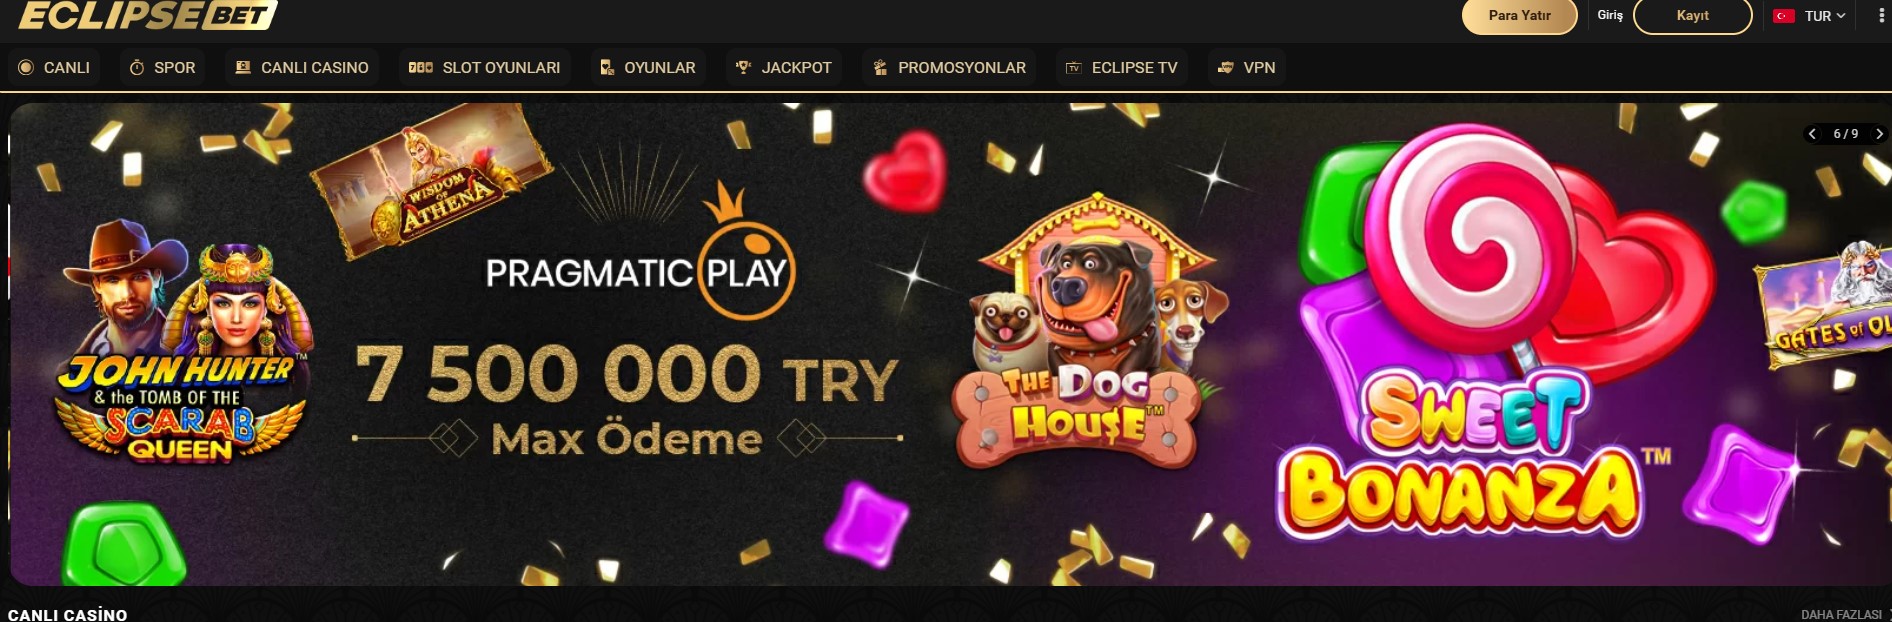Open SLOT OYUNLARI games
The image size is (1892, 622).
pyautogui.click(x=485, y=67)
